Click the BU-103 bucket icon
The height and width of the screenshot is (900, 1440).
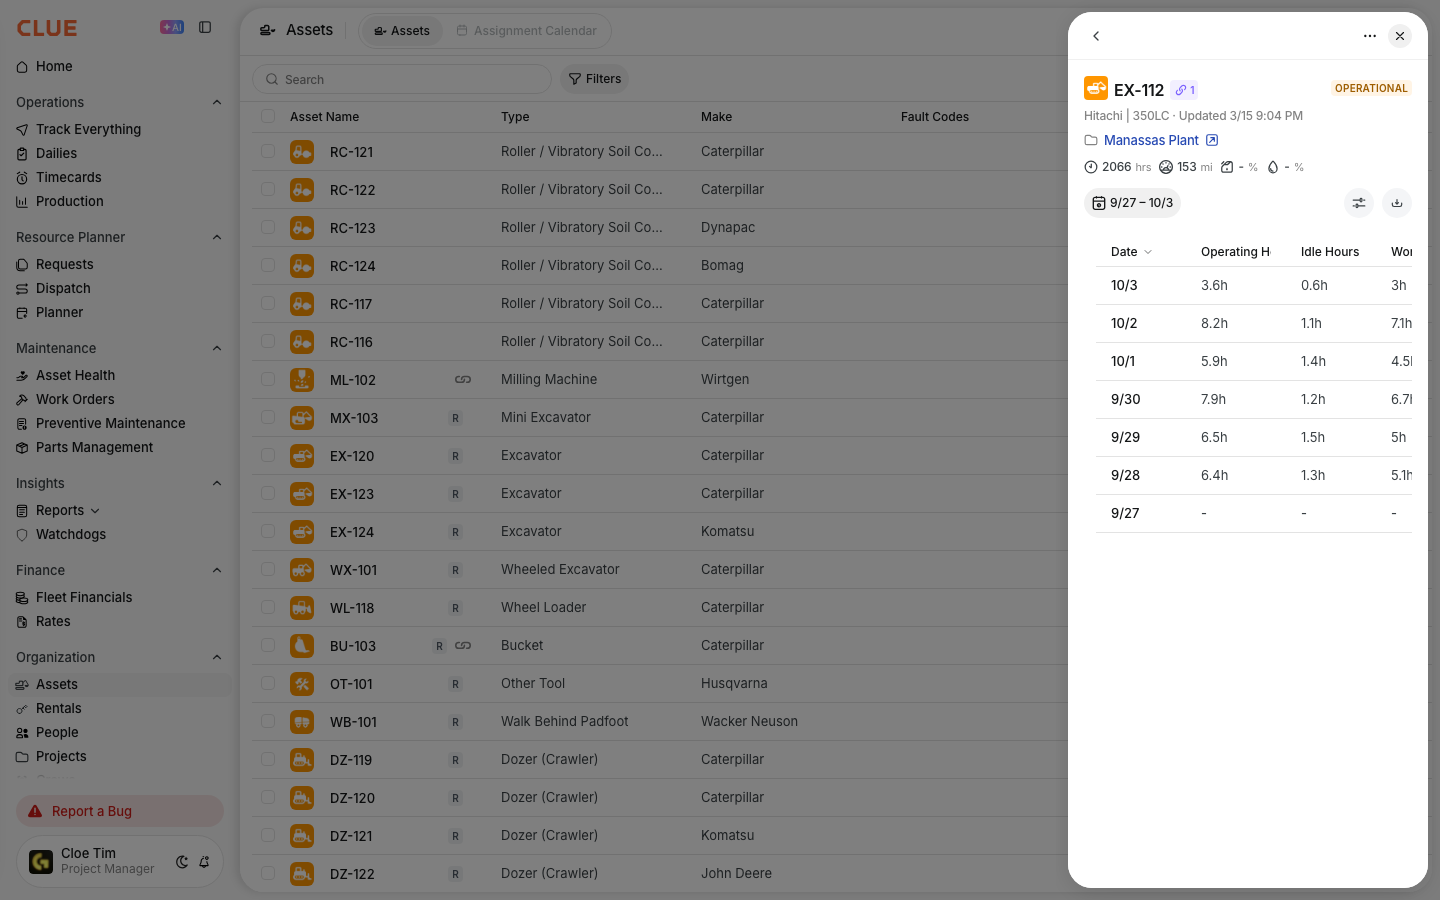(302, 646)
